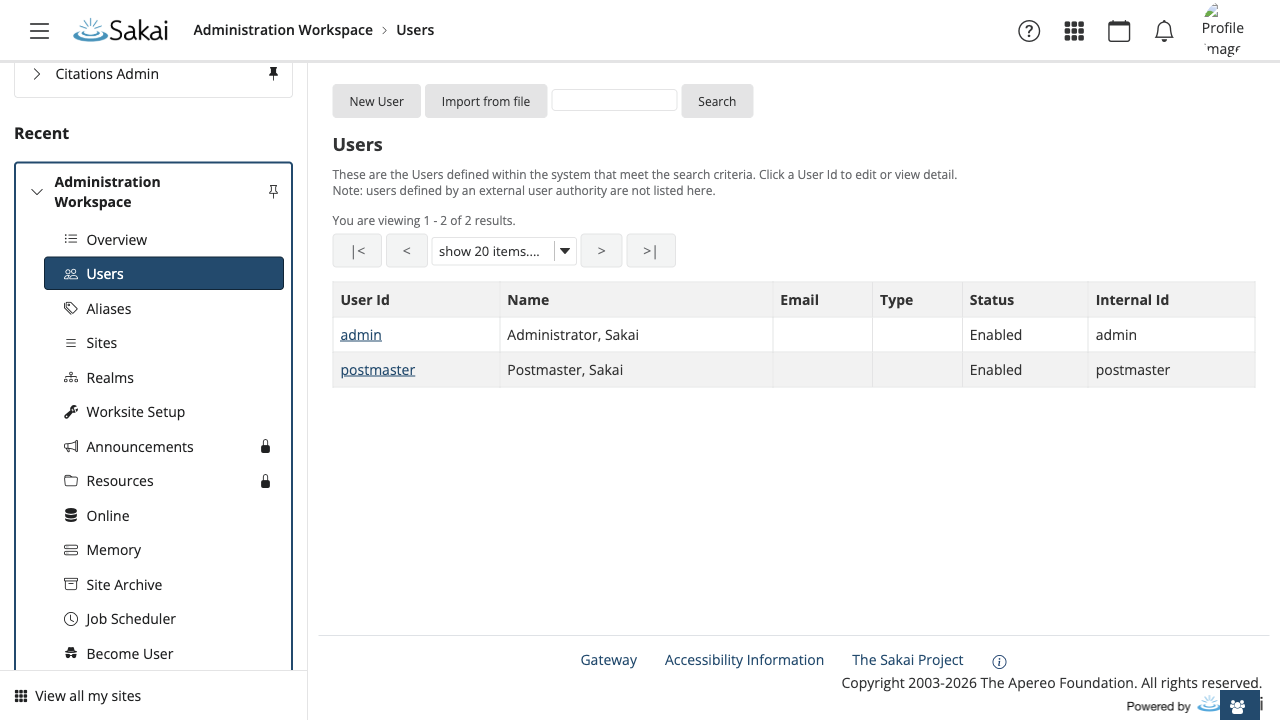Open the Become User tool
Screen dimensions: 1280x720
click(x=164, y=654)
